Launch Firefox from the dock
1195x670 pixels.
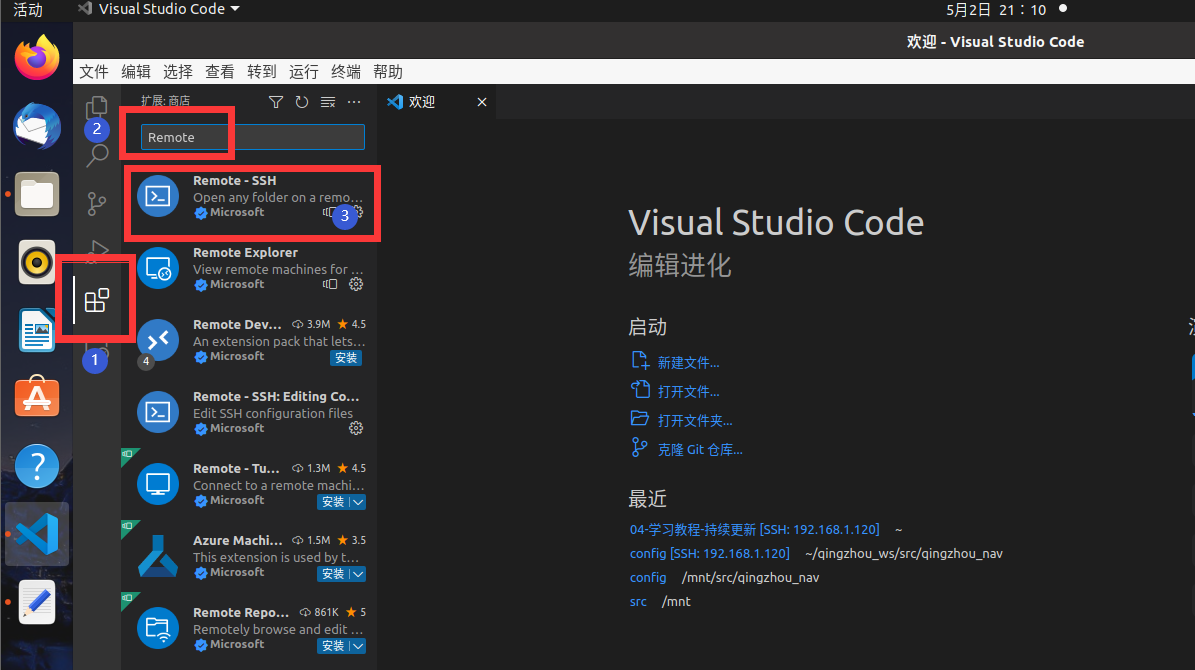pos(37,58)
